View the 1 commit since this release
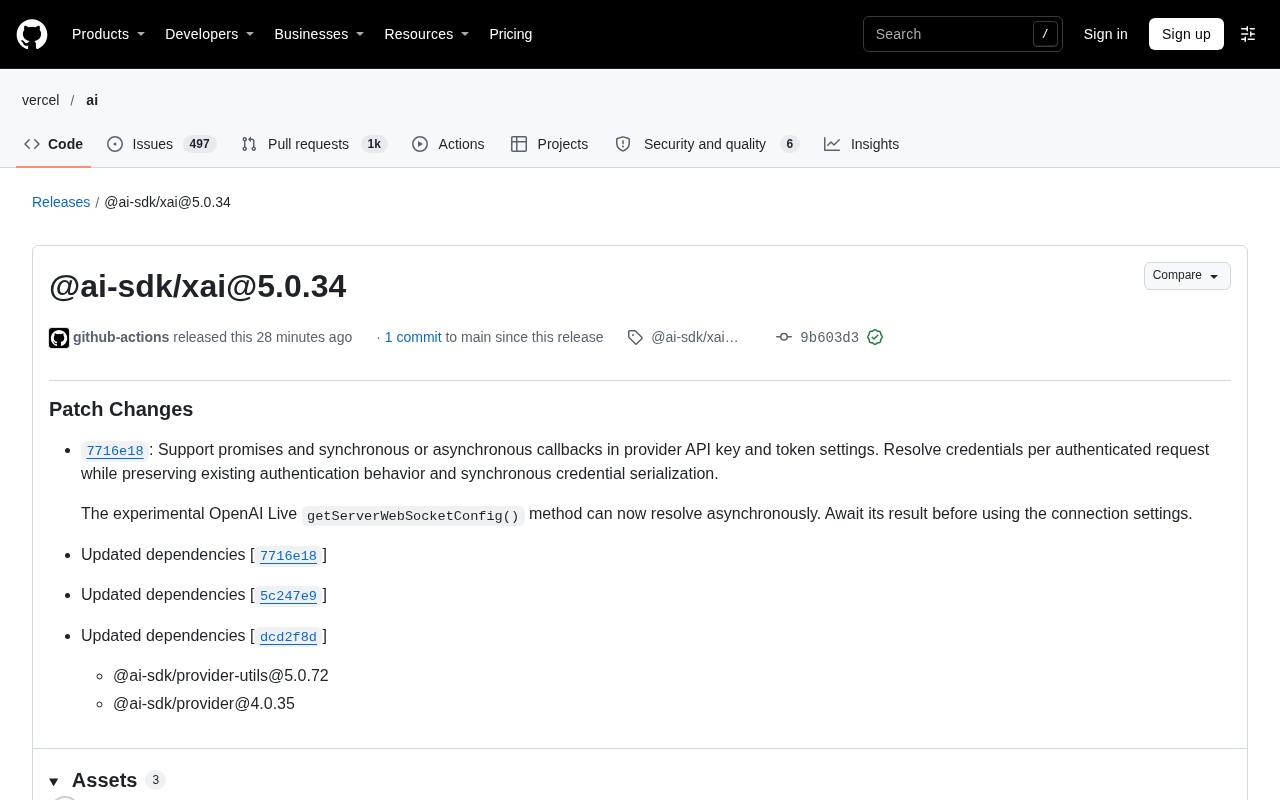Viewport: 1280px width, 800px height. 413,337
